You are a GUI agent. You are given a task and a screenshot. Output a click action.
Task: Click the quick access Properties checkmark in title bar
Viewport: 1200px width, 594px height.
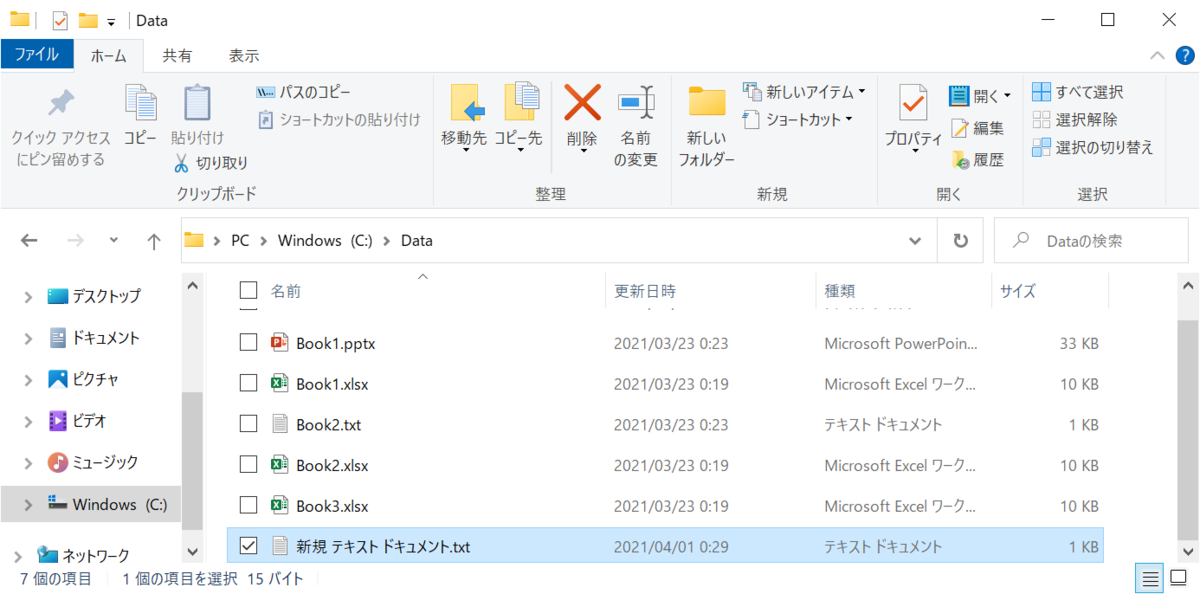[60, 20]
